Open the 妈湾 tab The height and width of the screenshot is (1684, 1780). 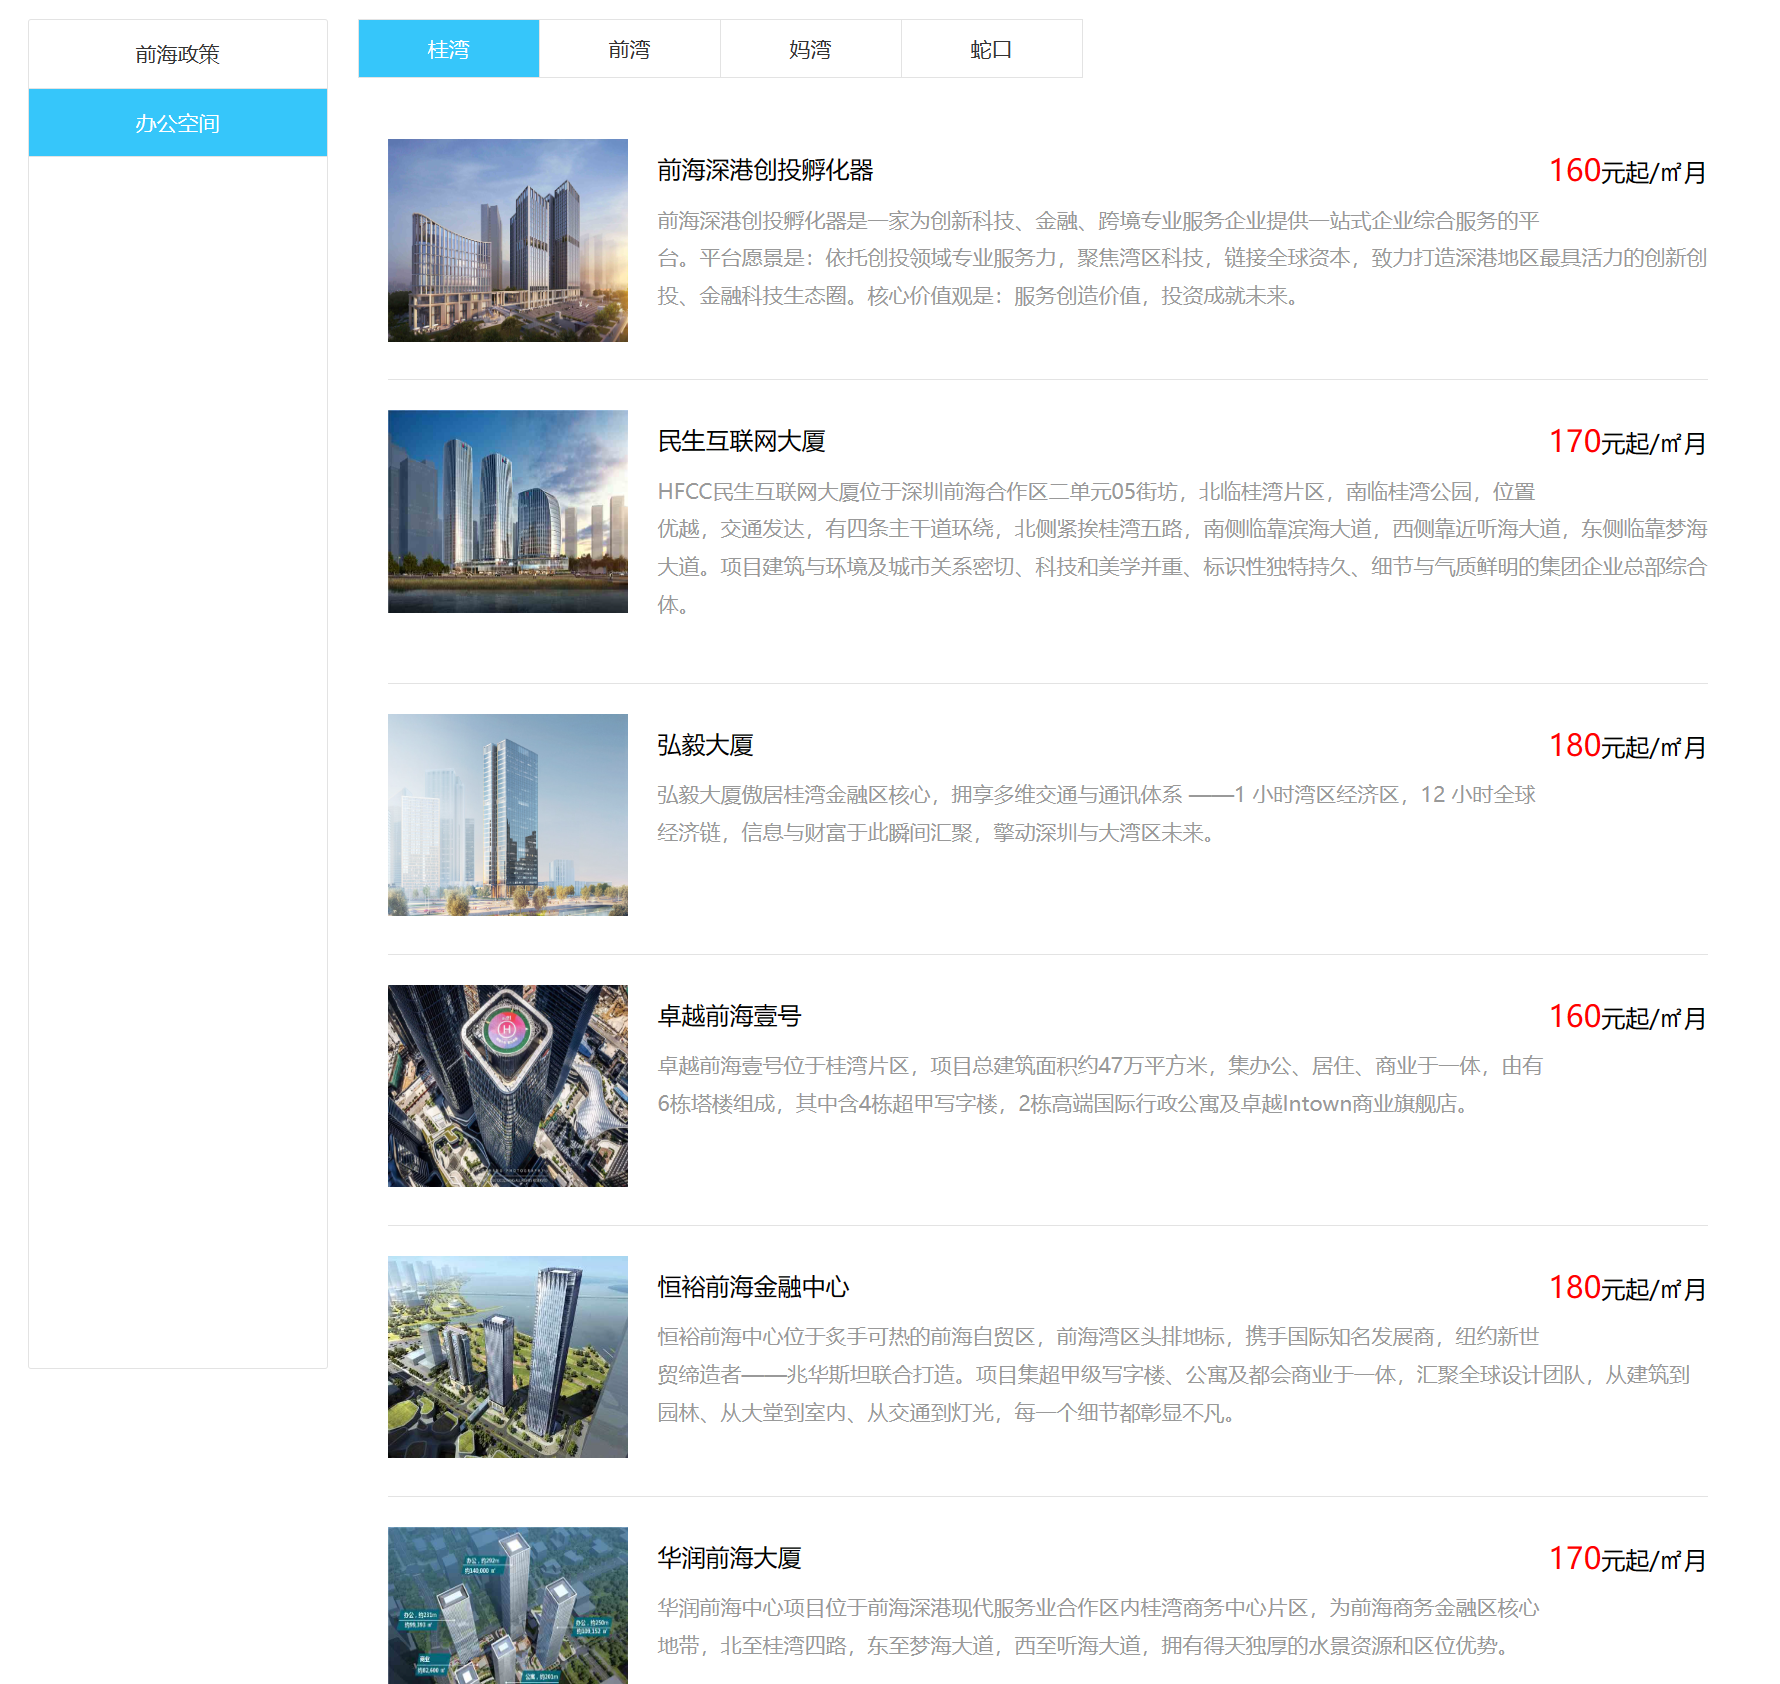tap(810, 48)
